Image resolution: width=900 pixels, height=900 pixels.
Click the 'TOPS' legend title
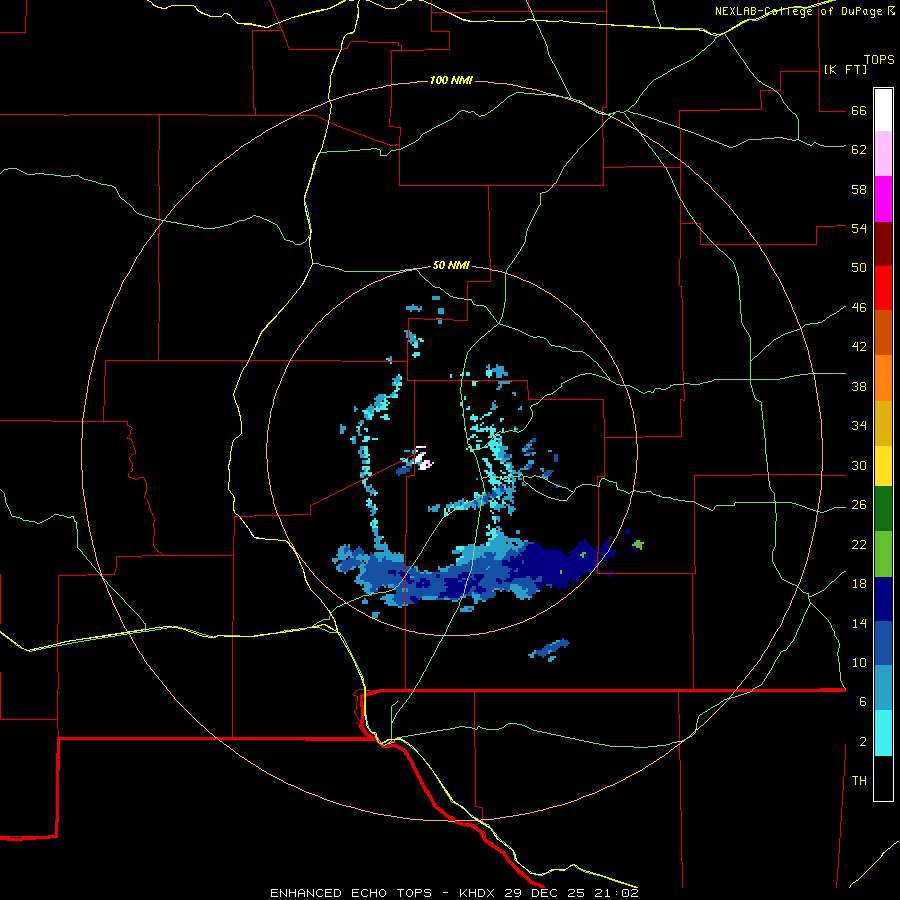tap(879, 60)
